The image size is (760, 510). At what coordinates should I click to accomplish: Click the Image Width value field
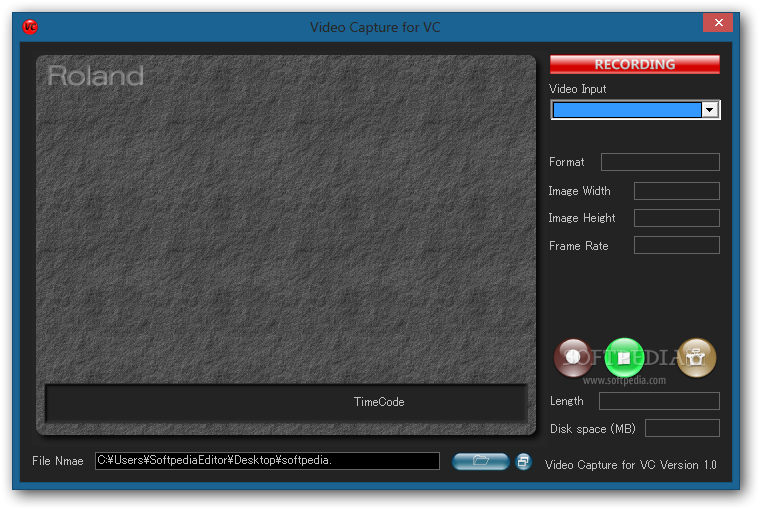tap(677, 191)
